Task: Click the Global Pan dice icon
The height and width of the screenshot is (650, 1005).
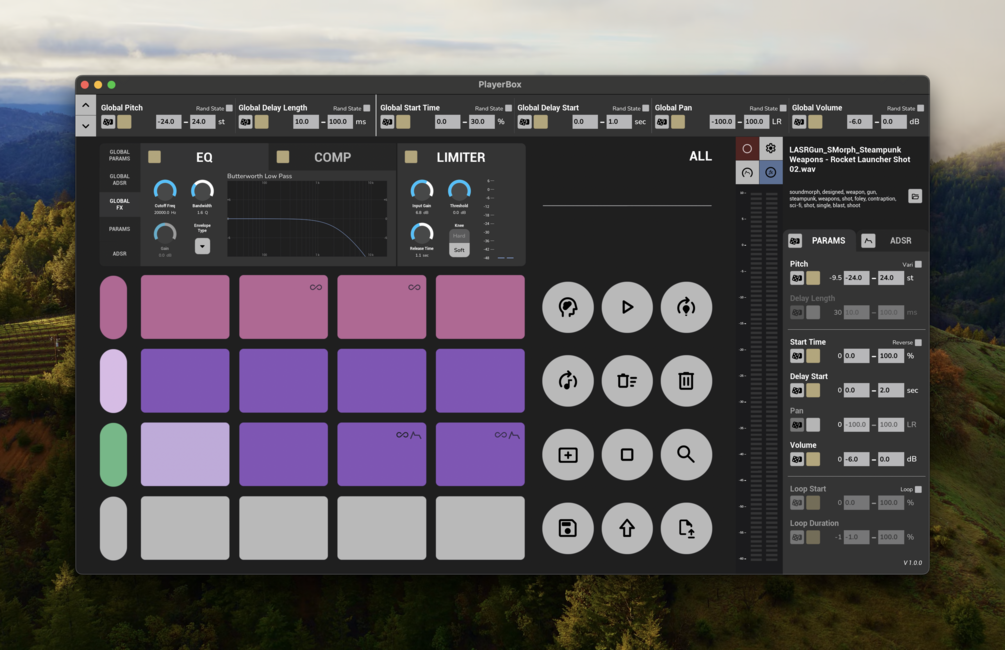Action: coord(662,122)
